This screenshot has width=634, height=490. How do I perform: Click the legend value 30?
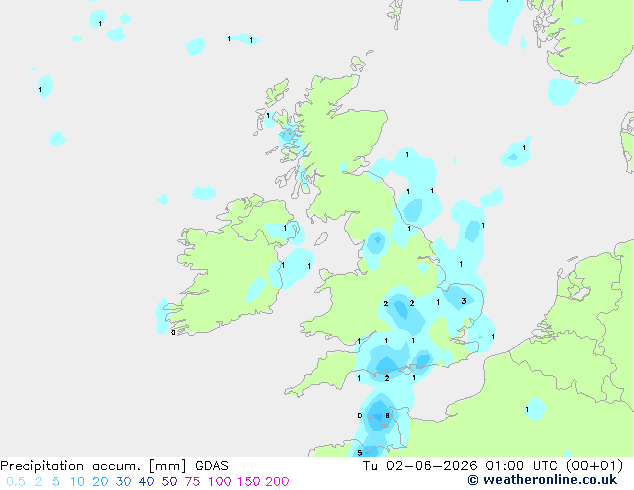pyautogui.click(x=123, y=482)
